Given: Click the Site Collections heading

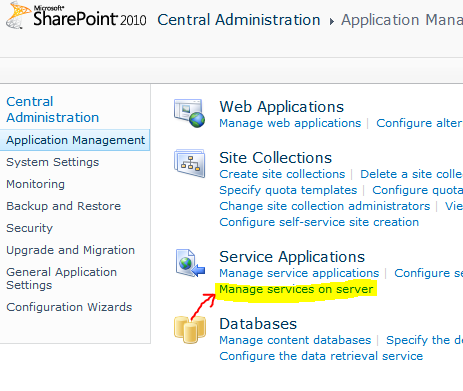Looking at the screenshot, I should point(275,158).
